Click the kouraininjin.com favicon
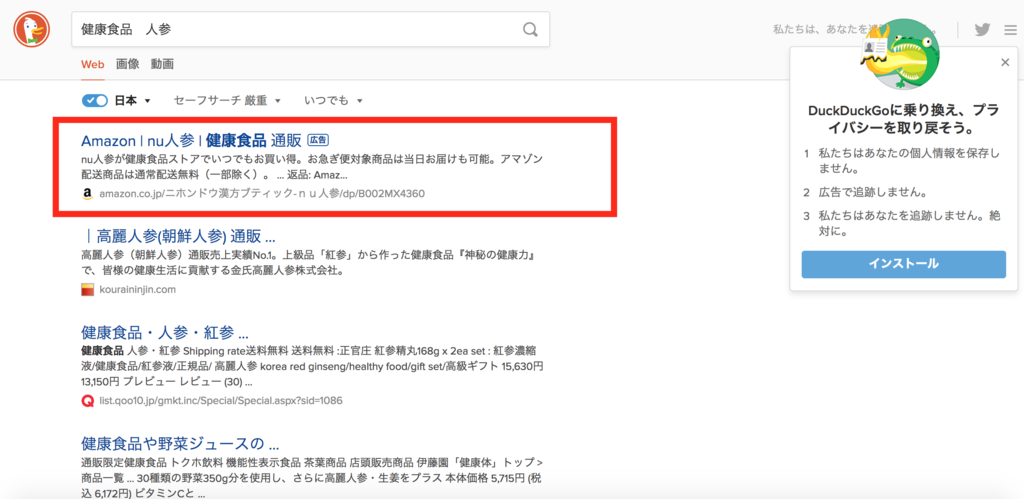This screenshot has width=1024, height=499. 88,289
